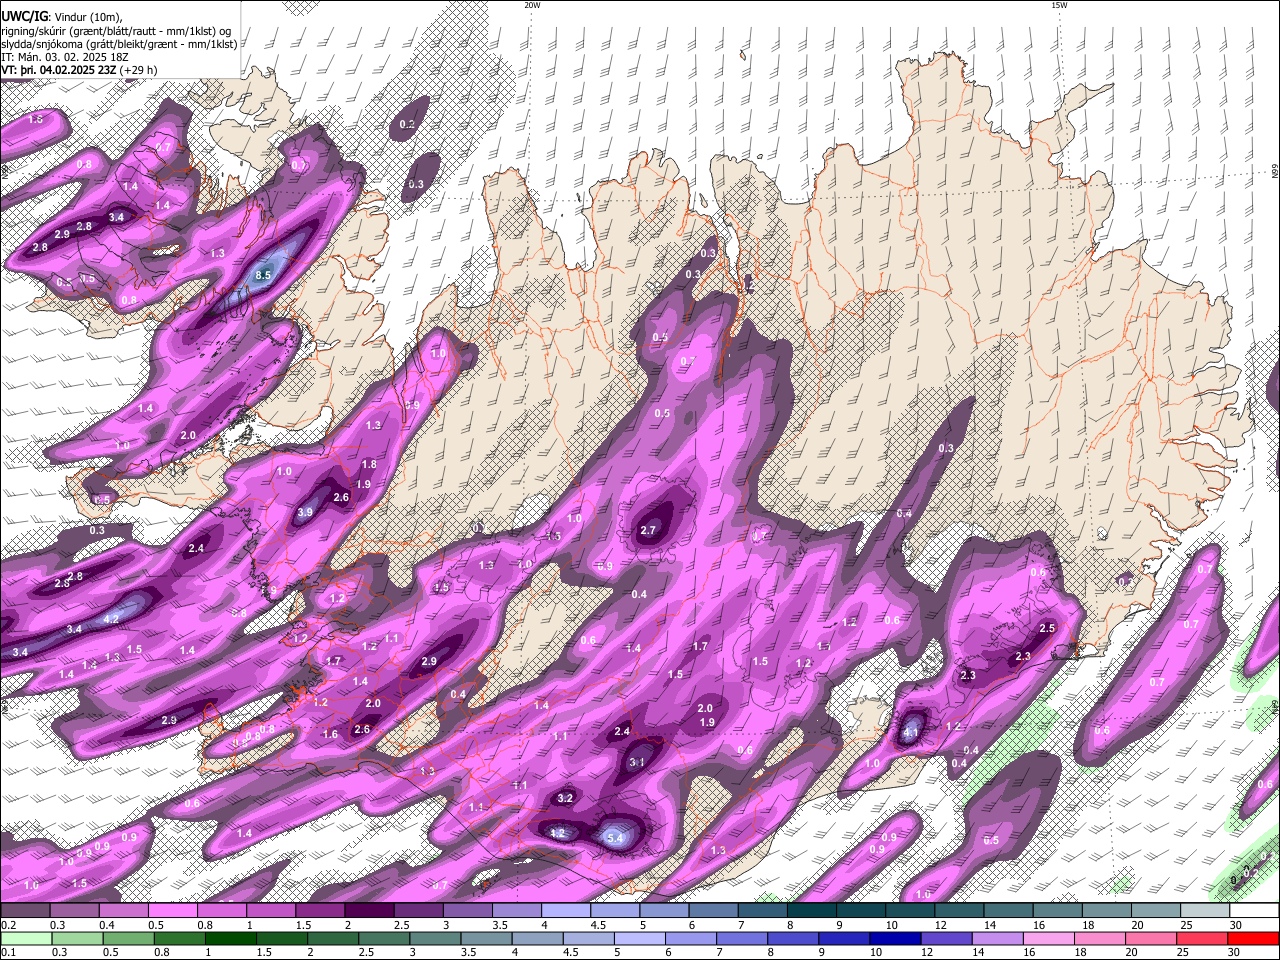Screen dimensions: 1280x960
Task: Select the '8.5' precipitation value on the map
Action: [264, 275]
